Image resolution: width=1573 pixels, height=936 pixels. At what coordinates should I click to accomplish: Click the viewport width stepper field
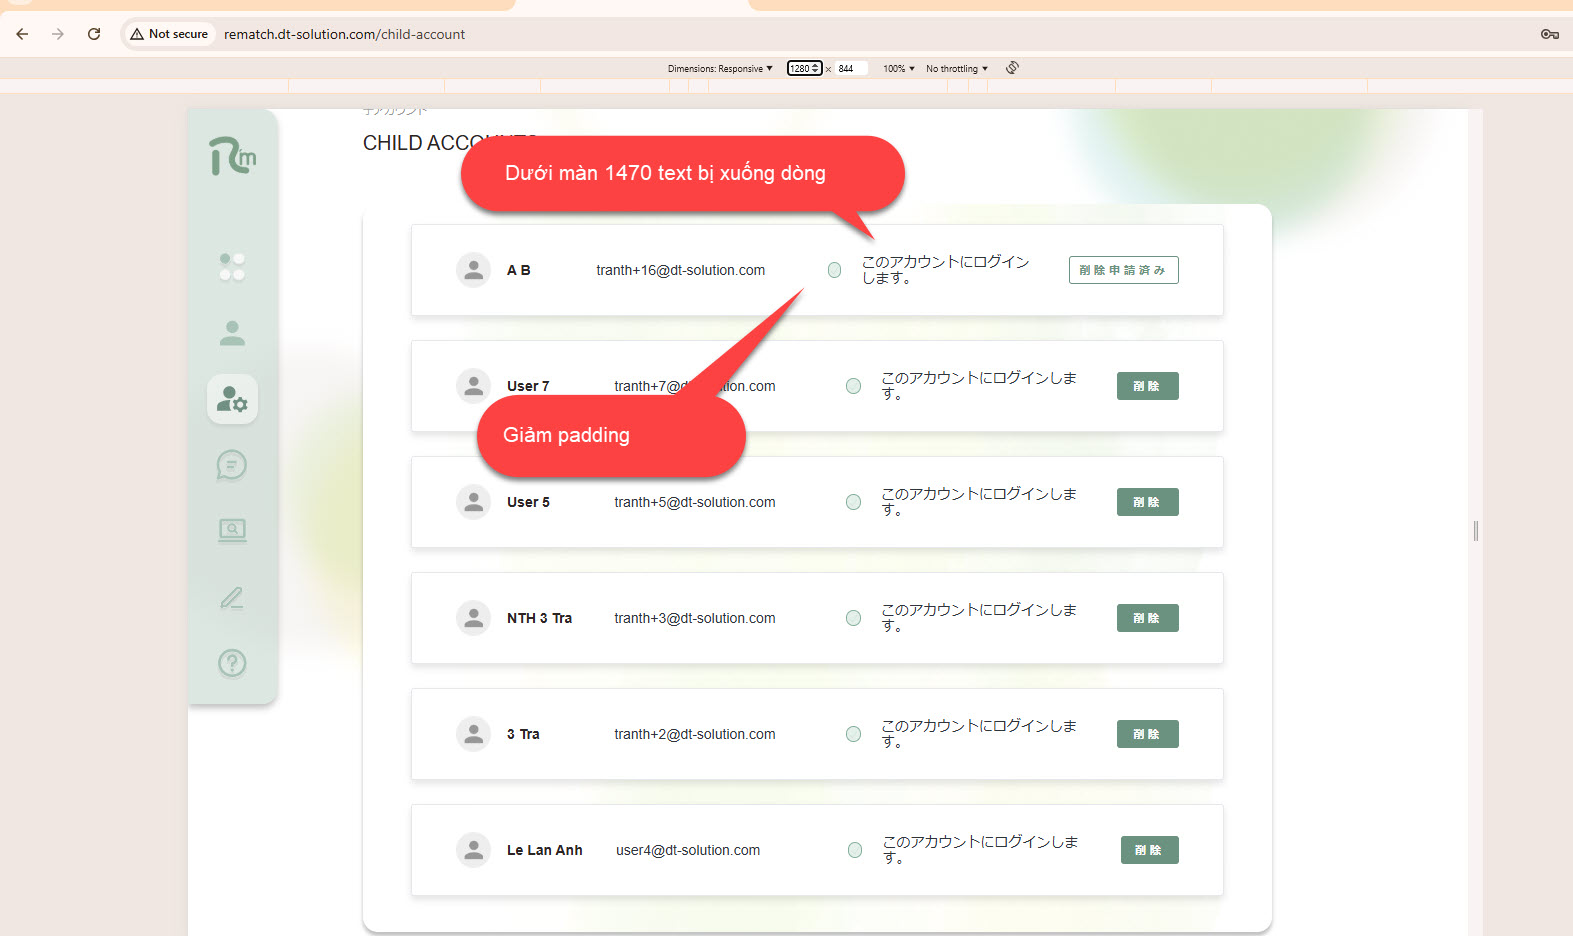pyautogui.click(x=803, y=69)
